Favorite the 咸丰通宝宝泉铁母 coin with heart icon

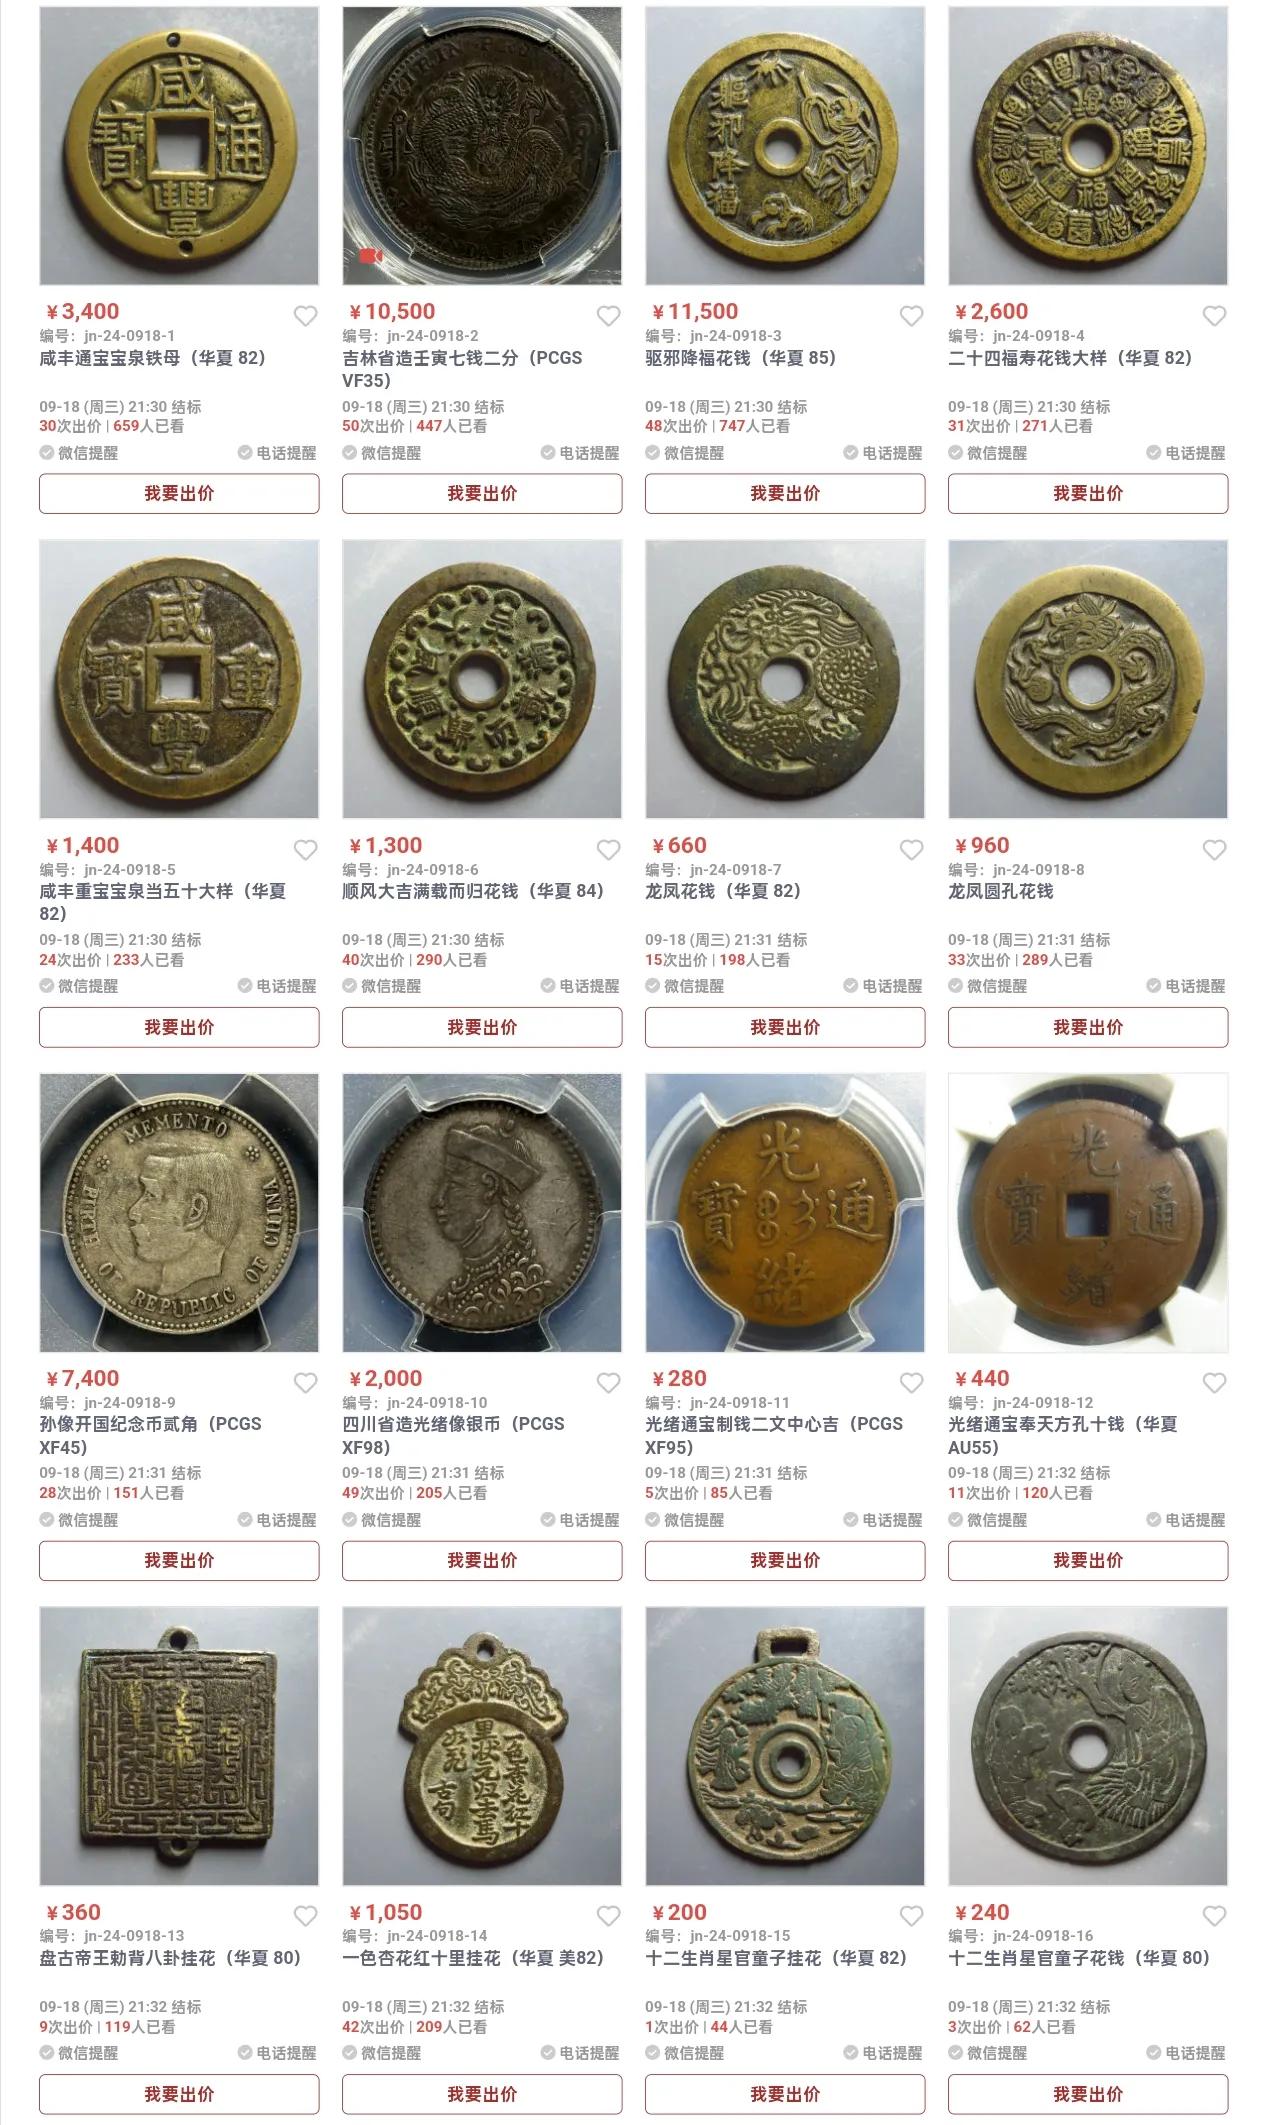(305, 317)
